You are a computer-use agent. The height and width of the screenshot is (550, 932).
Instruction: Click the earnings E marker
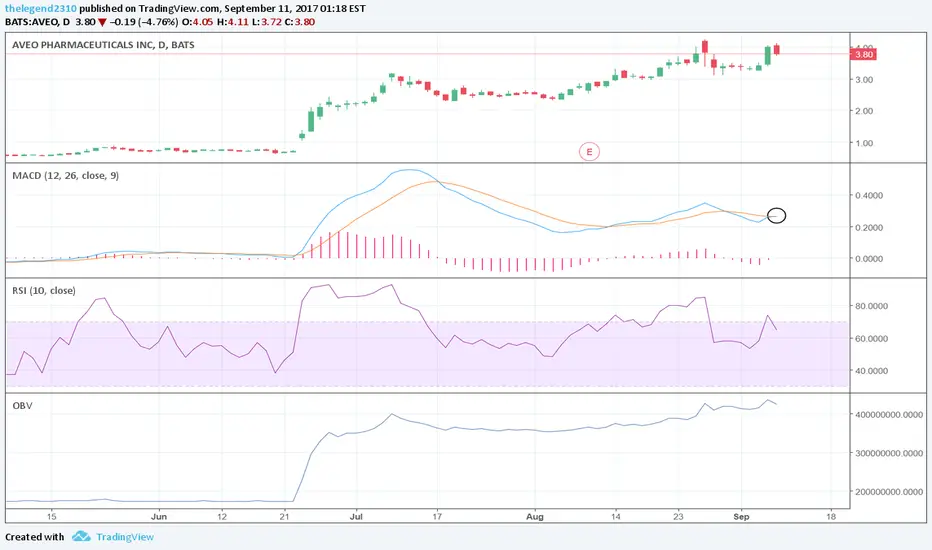pos(589,152)
